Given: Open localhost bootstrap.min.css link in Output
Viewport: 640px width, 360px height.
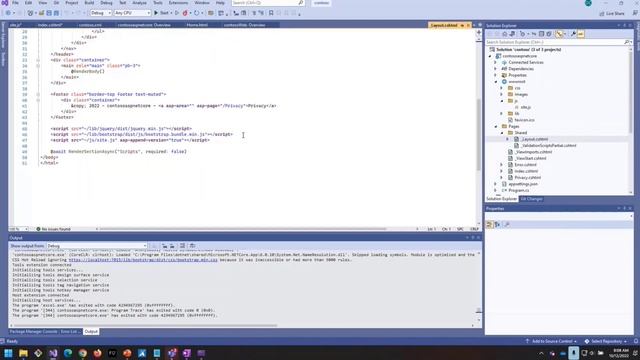Looking at the screenshot, I should (143, 260).
